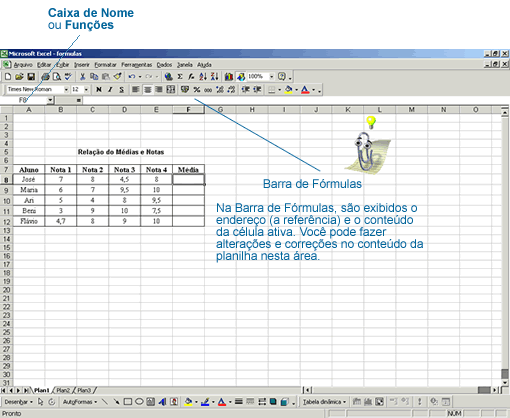Switch to the Plan2 sheet tab
510x418 pixels.
pyautogui.click(x=63, y=390)
